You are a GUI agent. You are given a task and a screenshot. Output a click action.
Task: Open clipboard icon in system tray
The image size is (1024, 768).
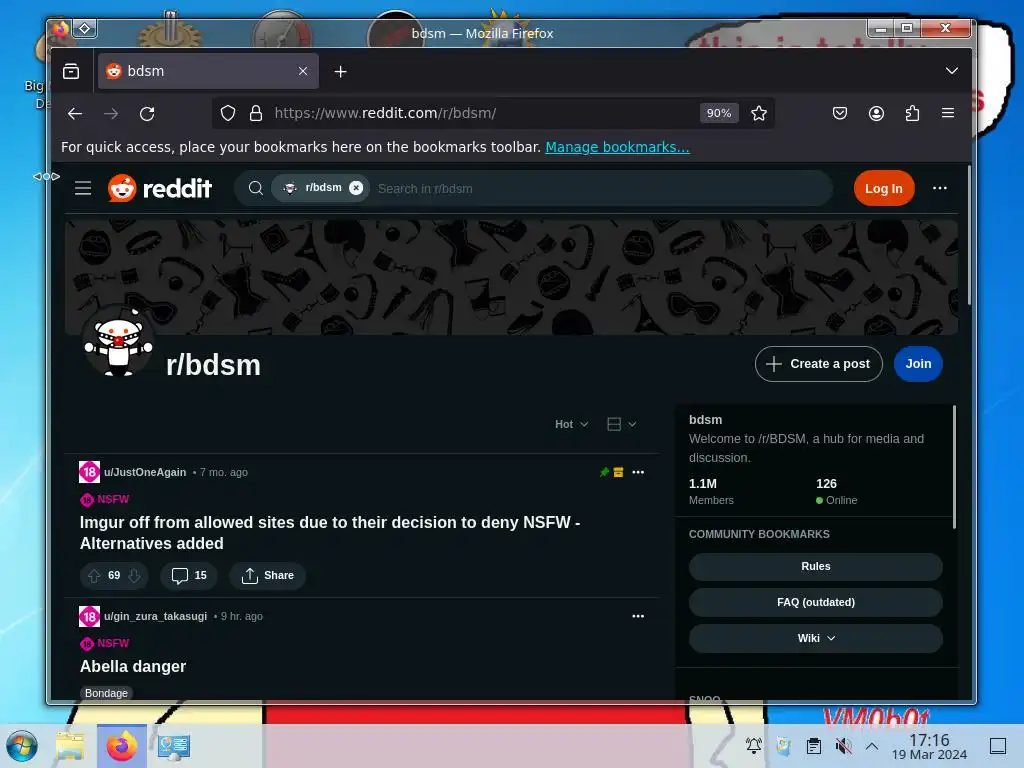(x=814, y=746)
